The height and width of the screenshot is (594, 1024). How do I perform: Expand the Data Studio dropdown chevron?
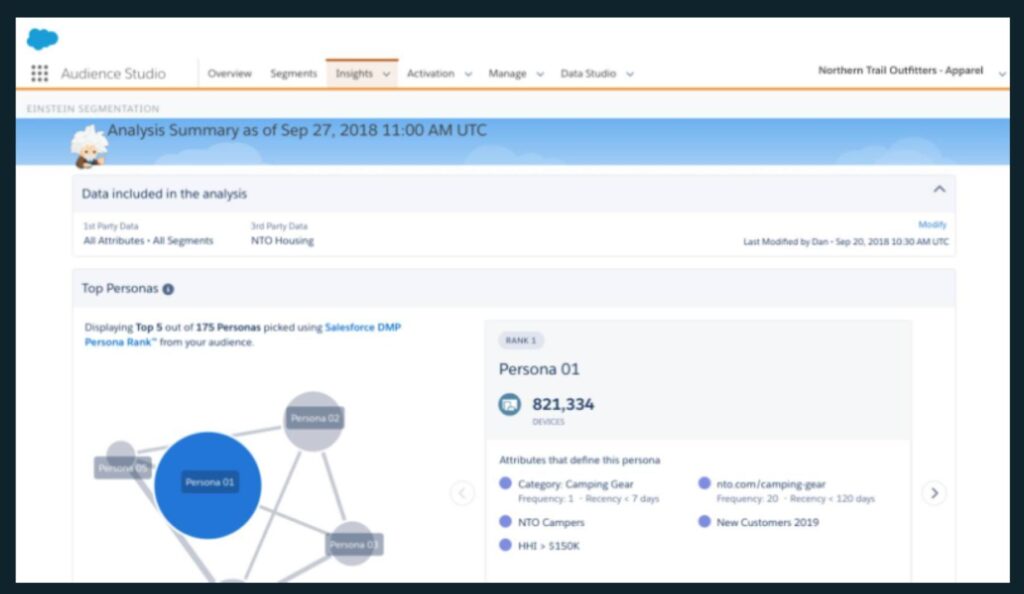pos(630,74)
